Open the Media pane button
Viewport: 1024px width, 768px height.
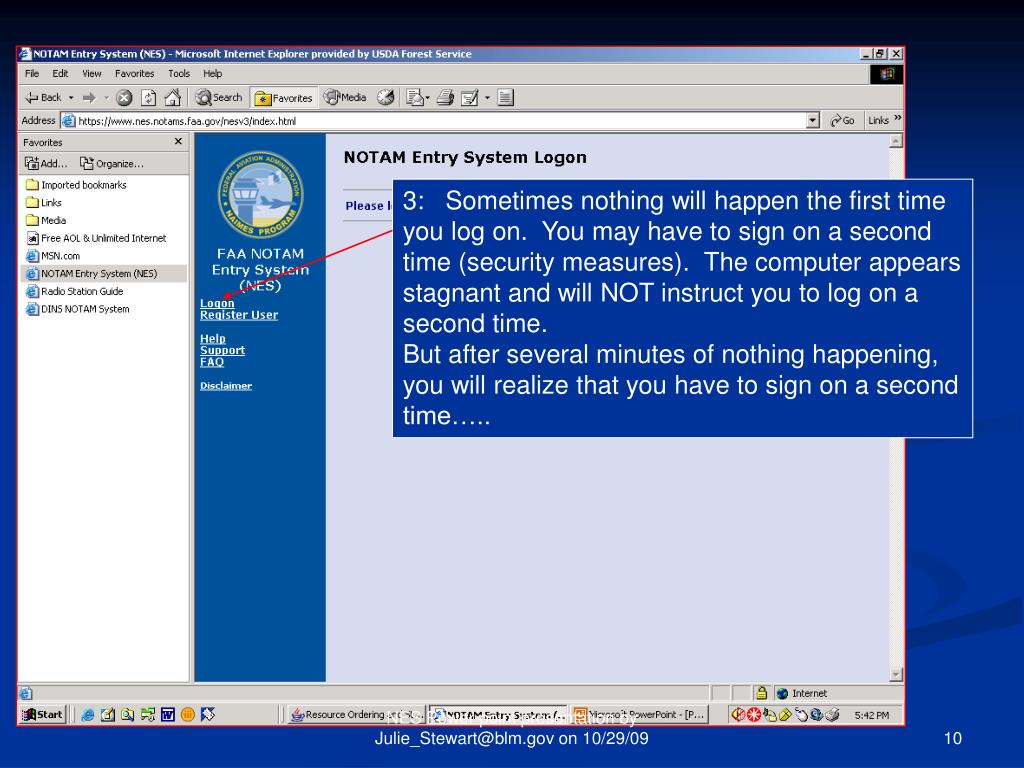(345, 98)
